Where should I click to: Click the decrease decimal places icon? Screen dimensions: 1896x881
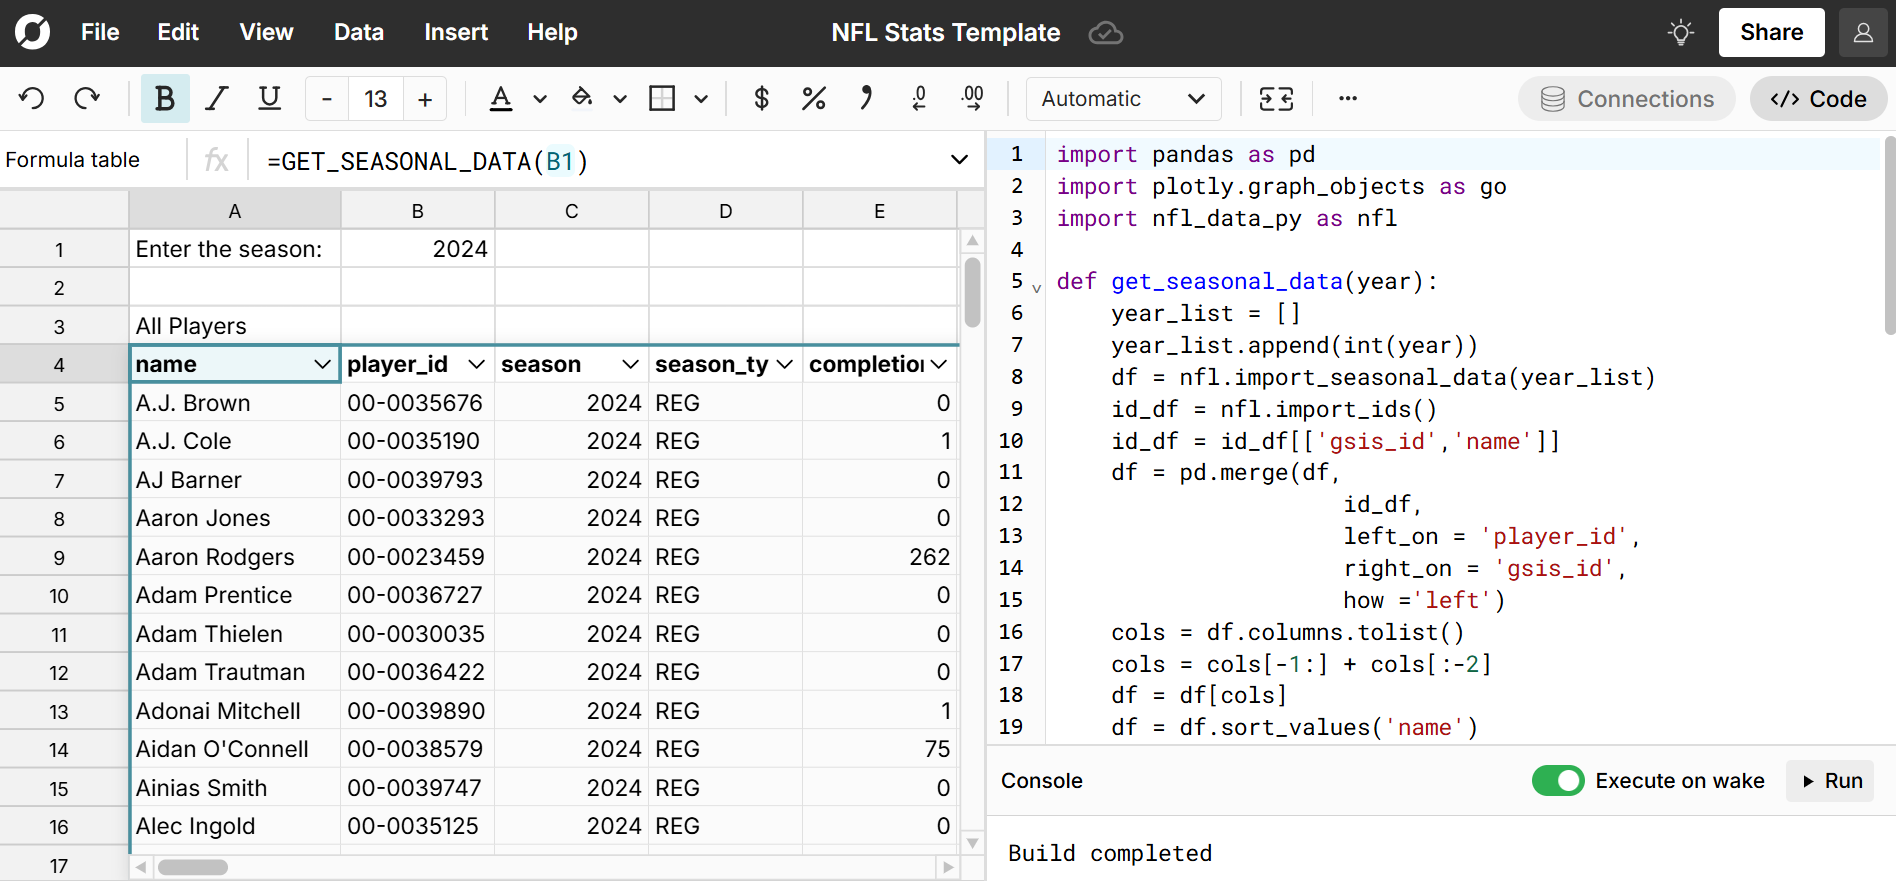[x=919, y=98]
